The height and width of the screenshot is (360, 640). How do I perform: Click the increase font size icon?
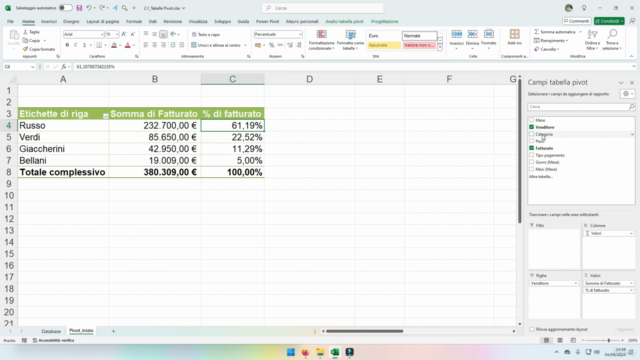tap(124, 34)
